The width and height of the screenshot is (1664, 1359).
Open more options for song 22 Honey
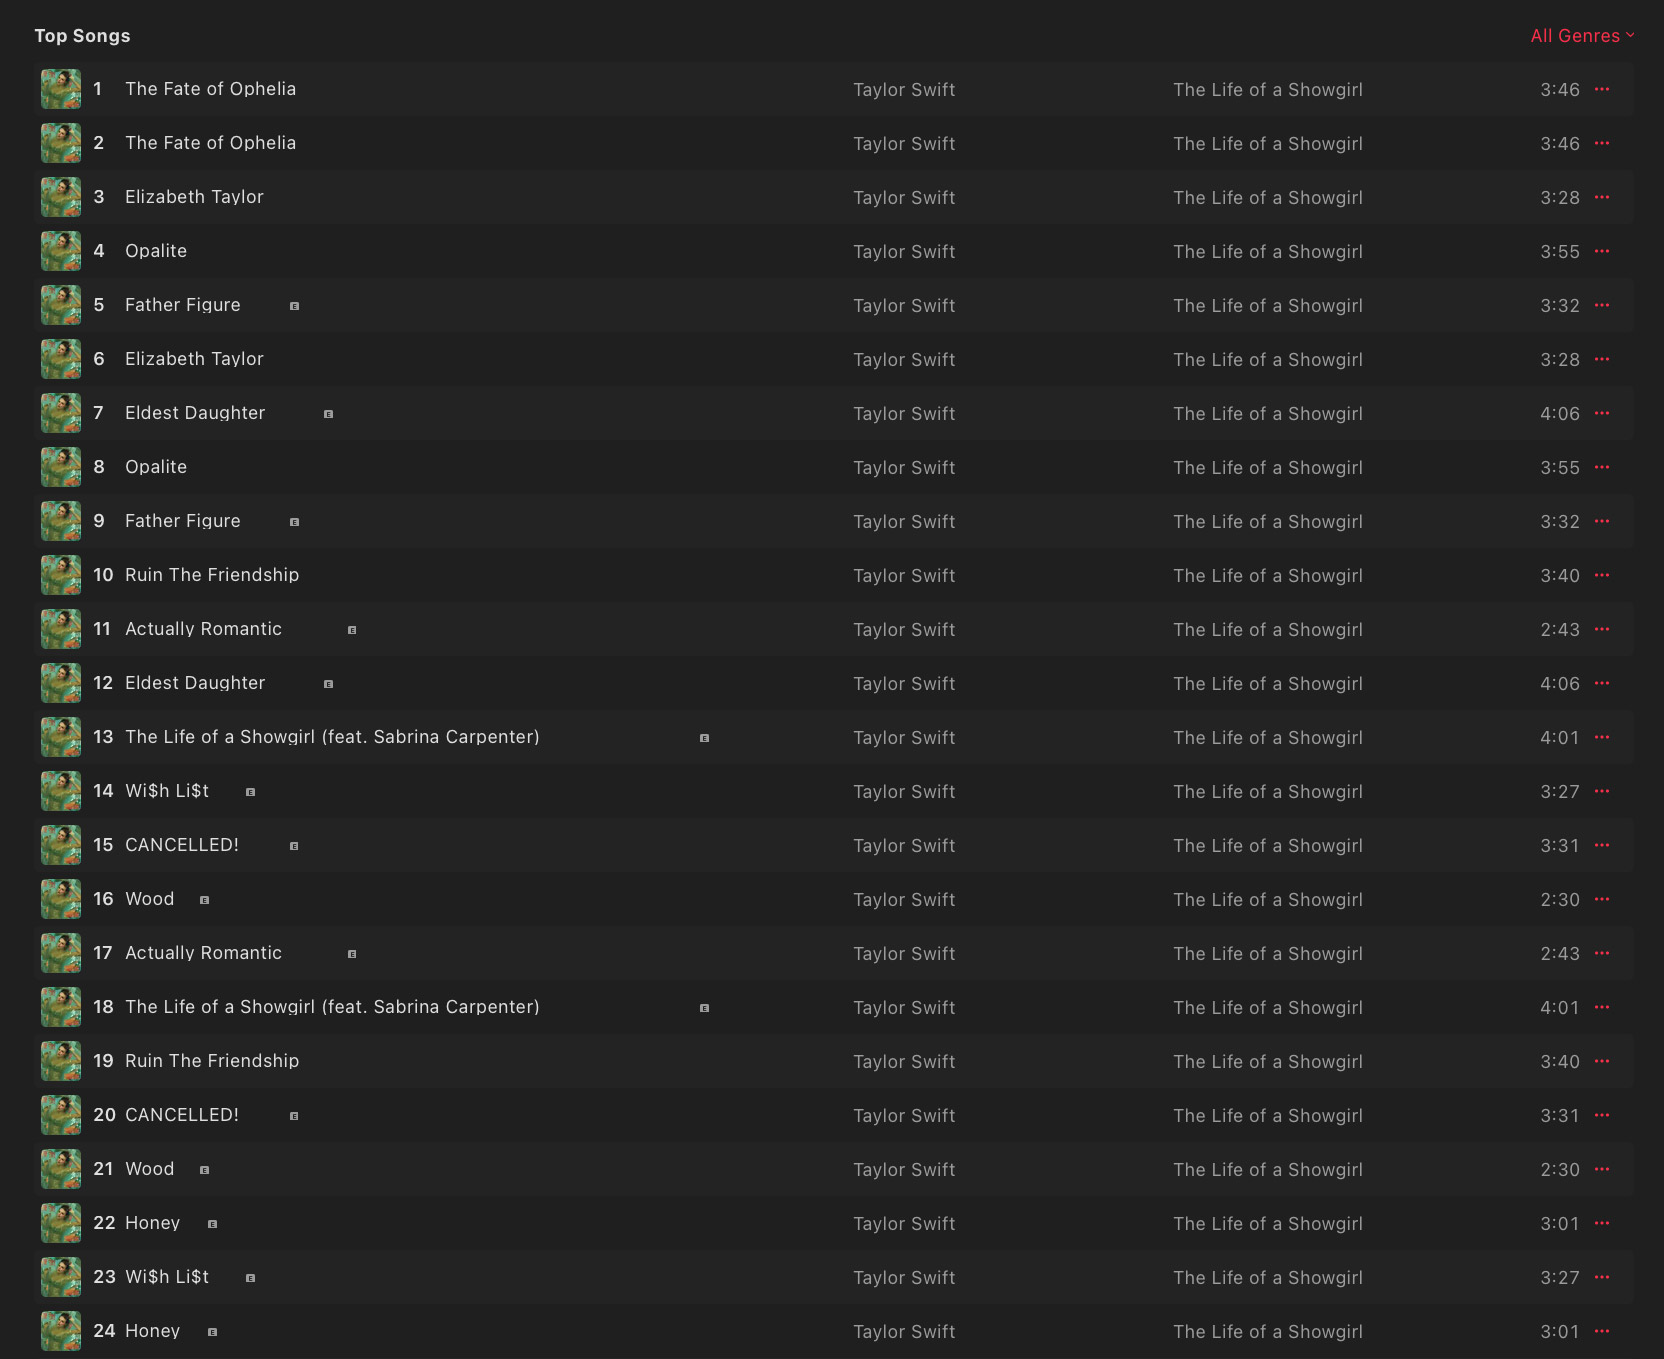[x=1602, y=1223]
